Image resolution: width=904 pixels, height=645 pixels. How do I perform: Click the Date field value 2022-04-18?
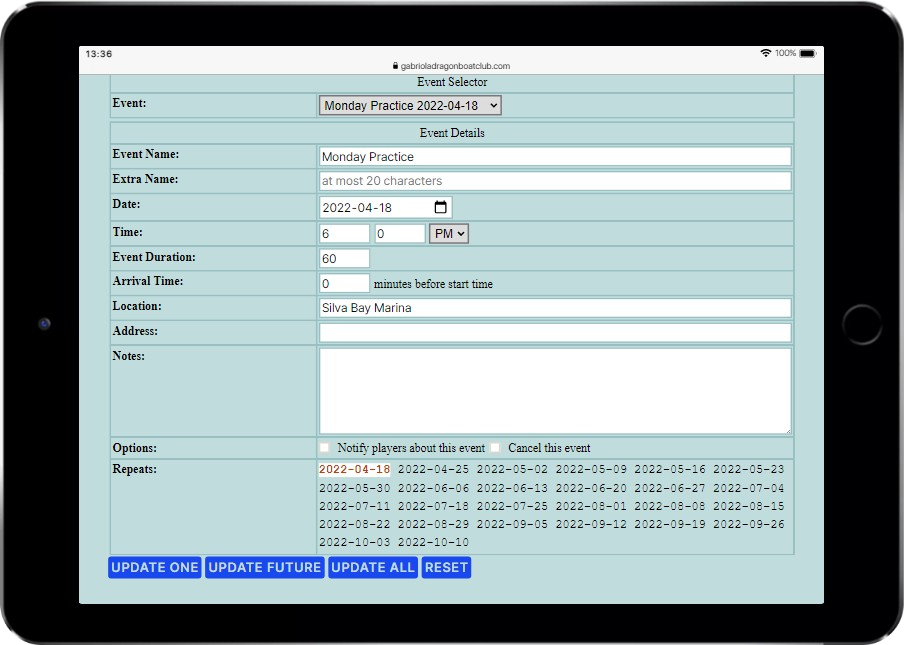coord(357,208)
